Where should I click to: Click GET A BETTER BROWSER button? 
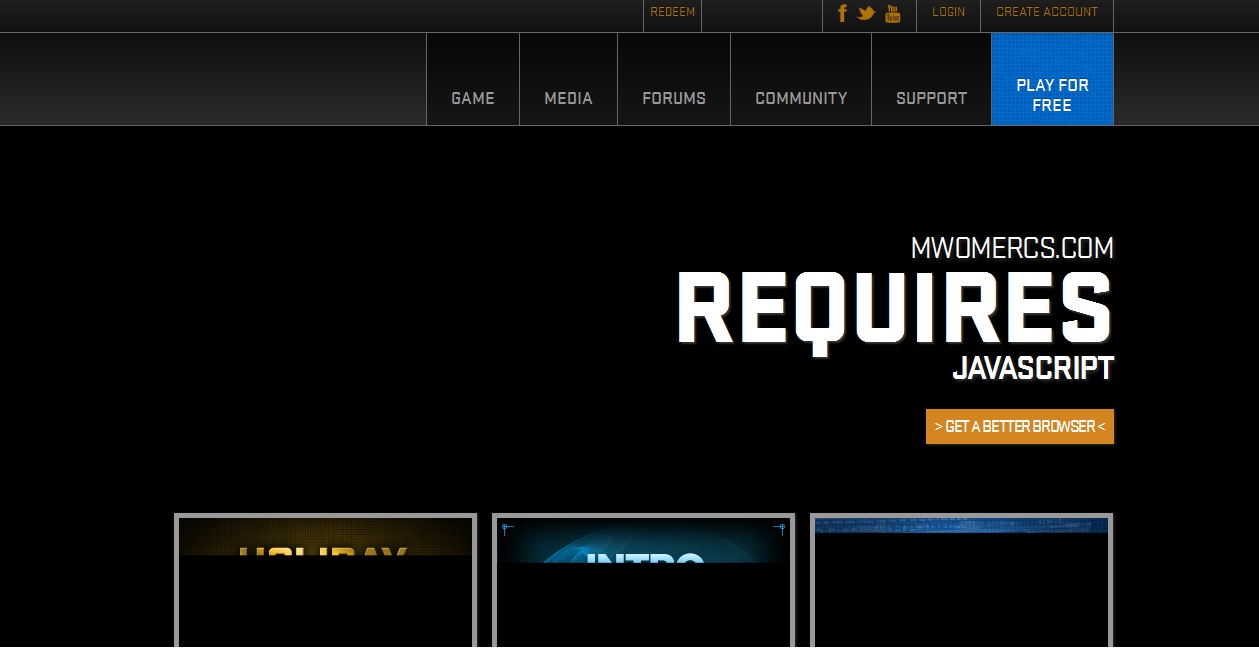(1020, 426)
